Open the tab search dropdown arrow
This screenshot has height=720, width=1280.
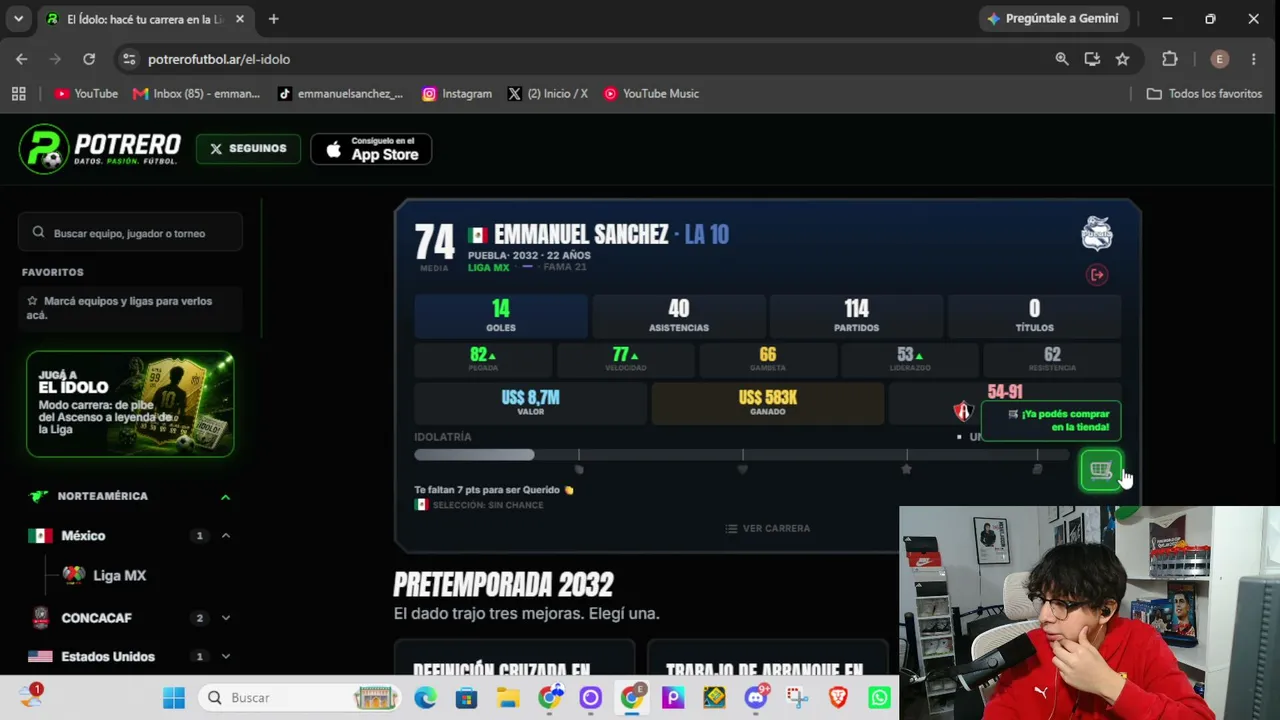tap(18, 19)
